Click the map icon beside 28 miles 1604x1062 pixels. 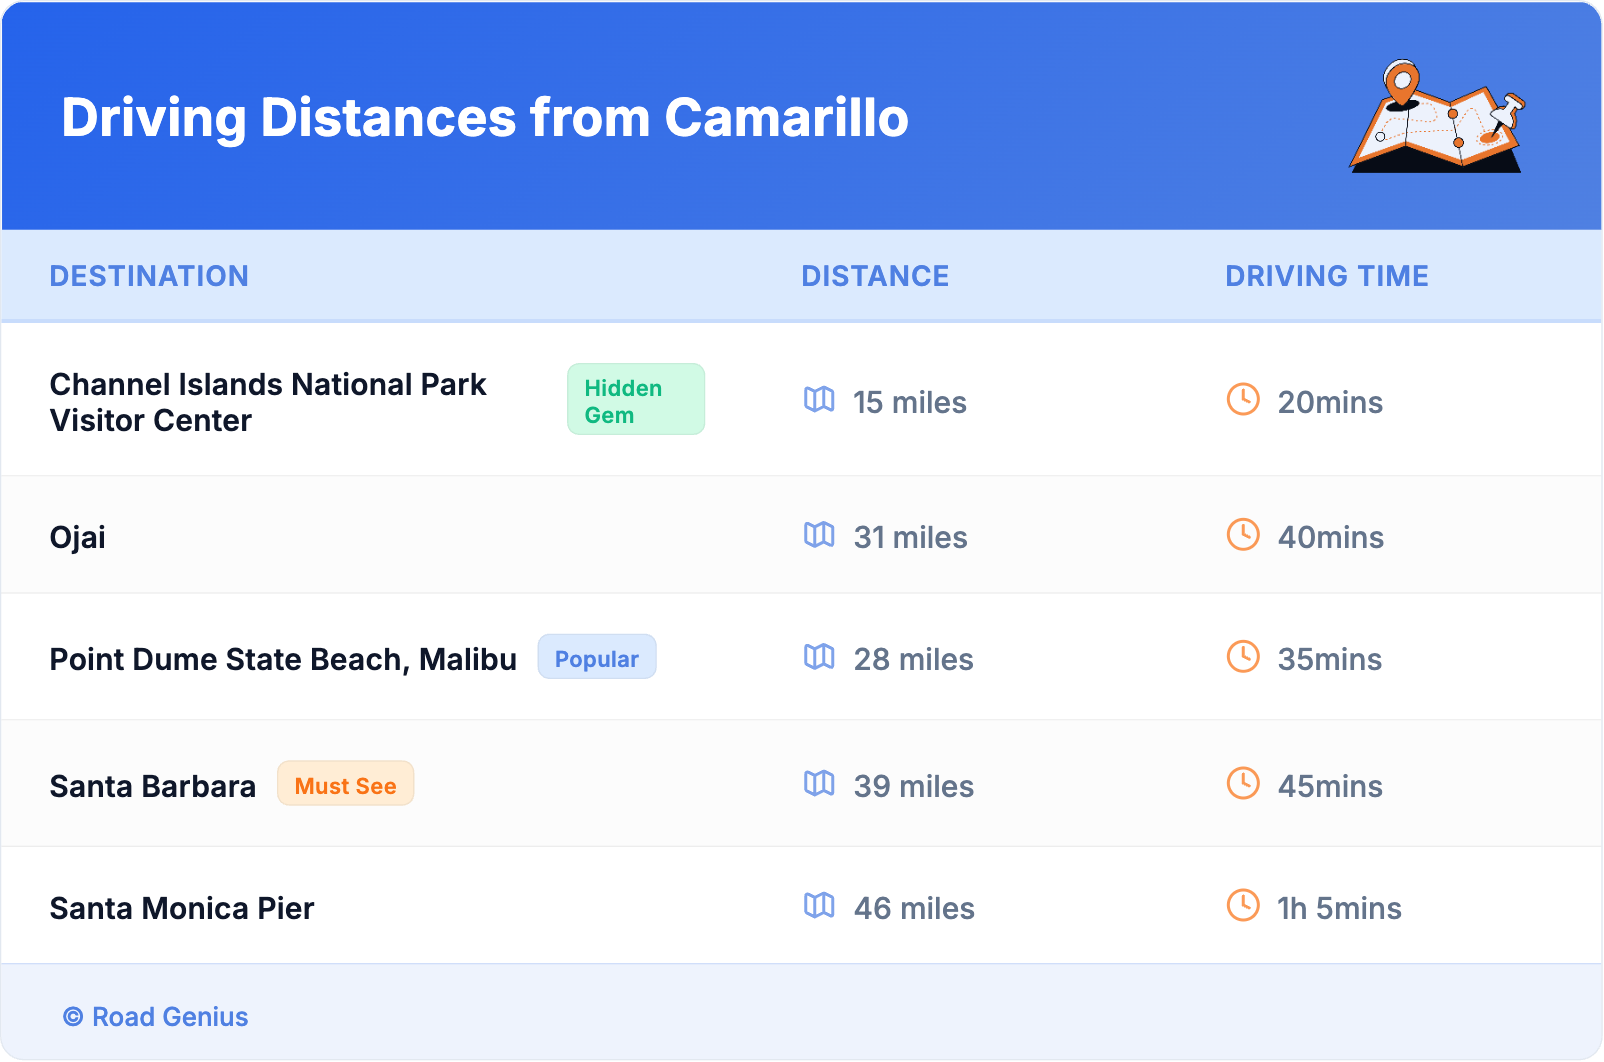(819, 657)
